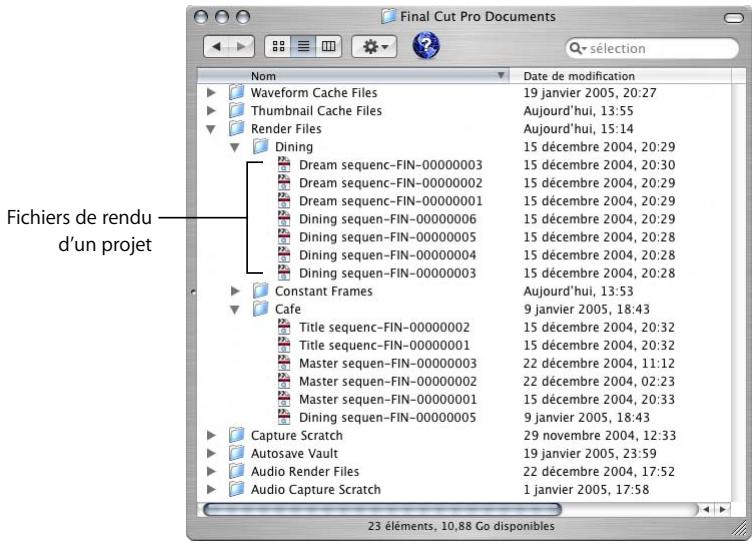Click the 23 éléments status bar text

coord(461,526)
